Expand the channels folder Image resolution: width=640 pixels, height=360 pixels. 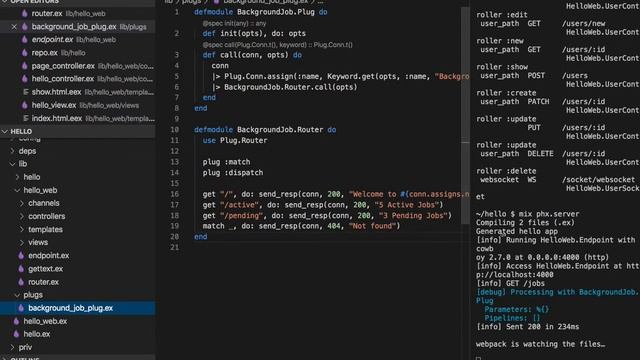pos(22,203)
